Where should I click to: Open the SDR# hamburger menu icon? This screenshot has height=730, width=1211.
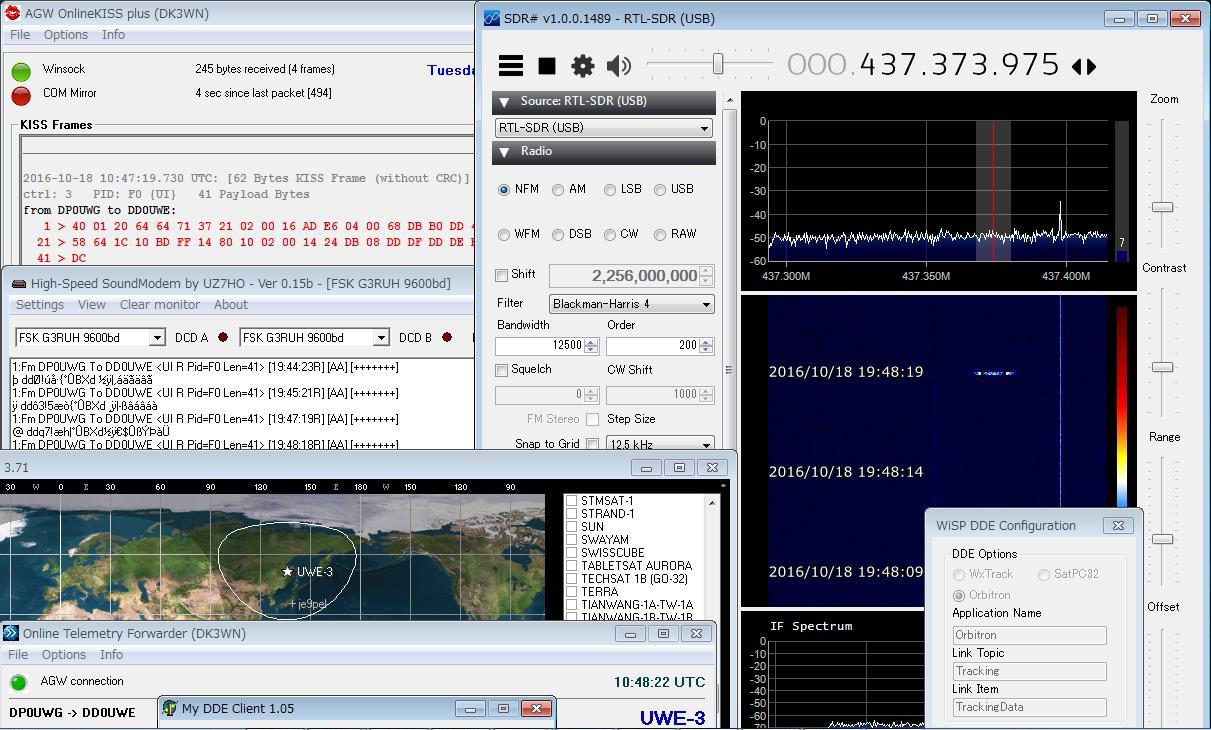511,66
